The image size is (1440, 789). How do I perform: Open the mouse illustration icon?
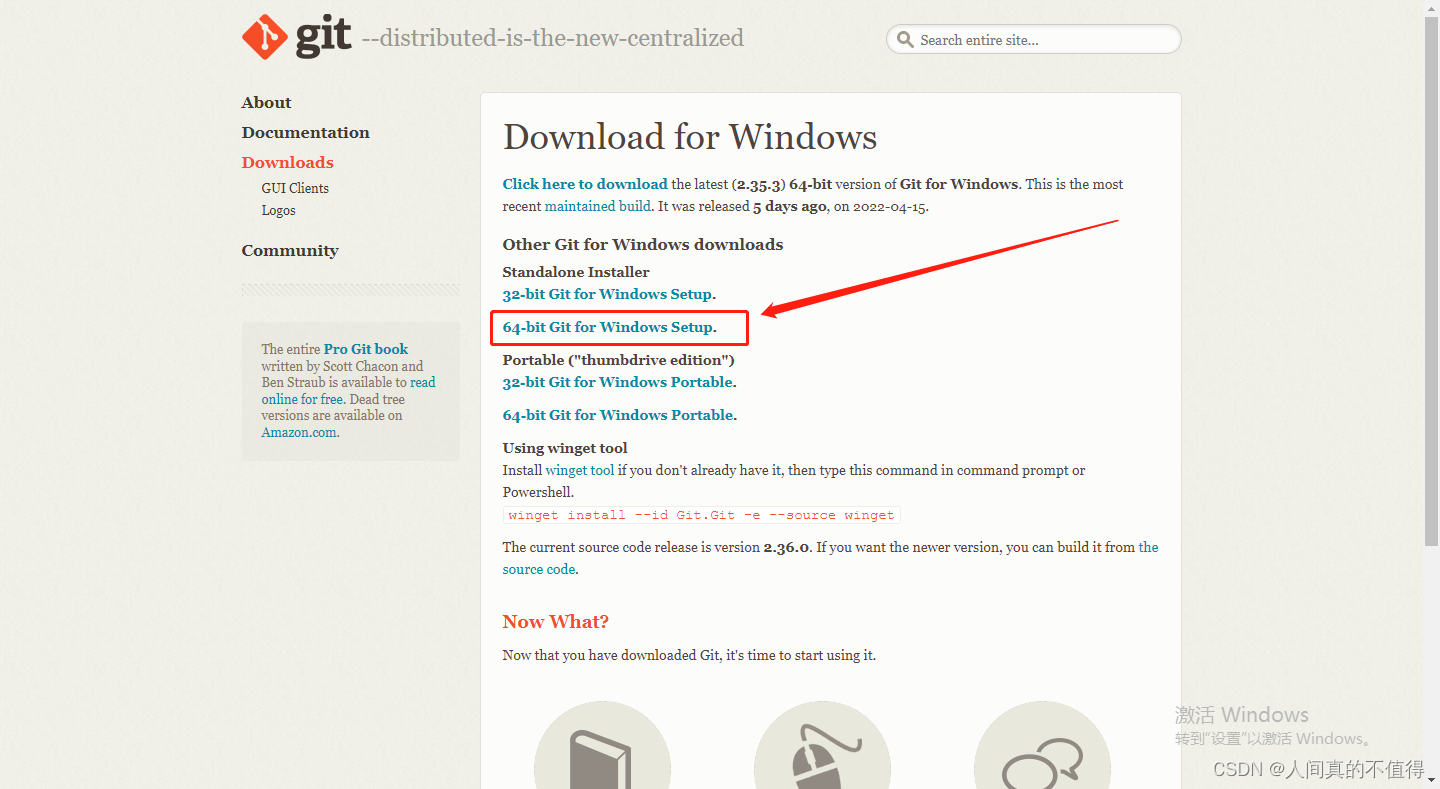pos(822,745)
